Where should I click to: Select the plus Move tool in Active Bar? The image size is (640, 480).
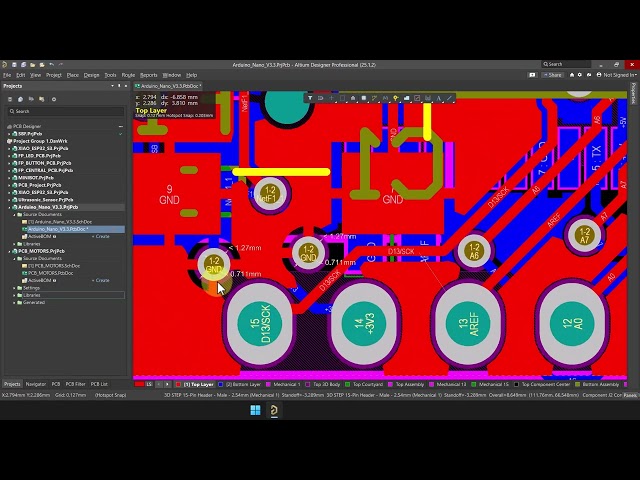pyautogui.click(x=331, y=98)
